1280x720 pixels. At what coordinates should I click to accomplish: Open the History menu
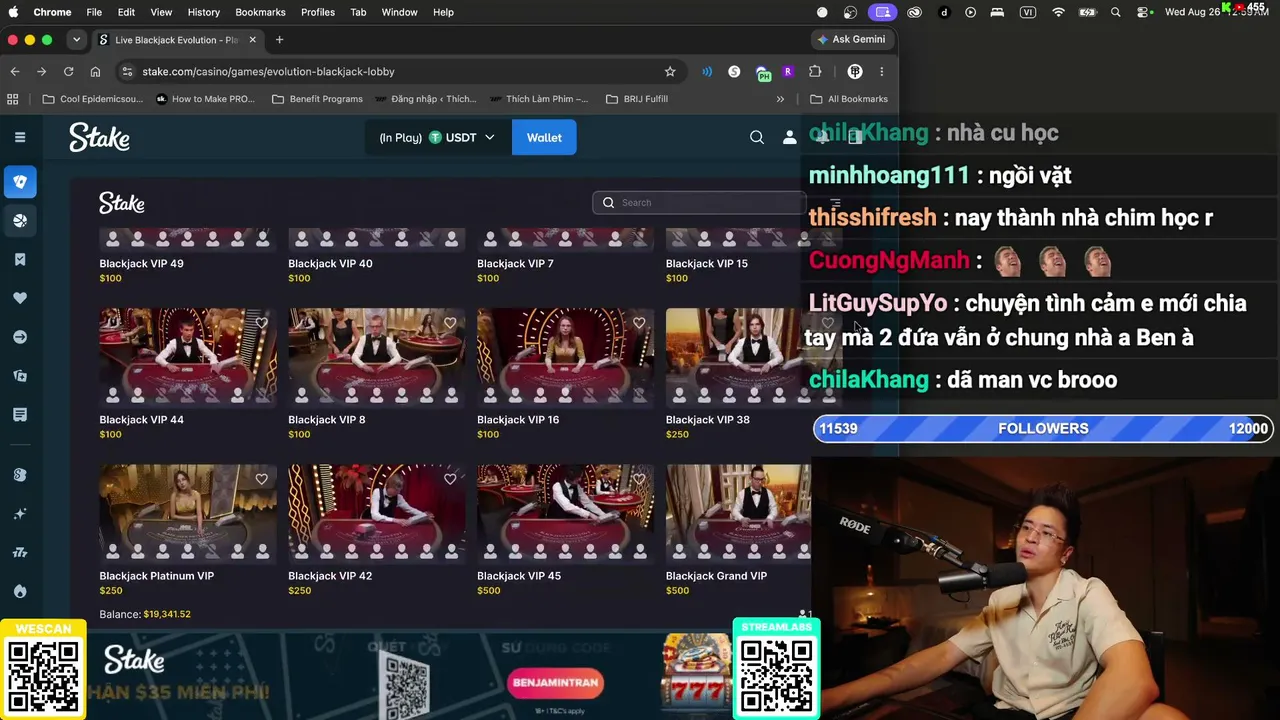[203, 12]
